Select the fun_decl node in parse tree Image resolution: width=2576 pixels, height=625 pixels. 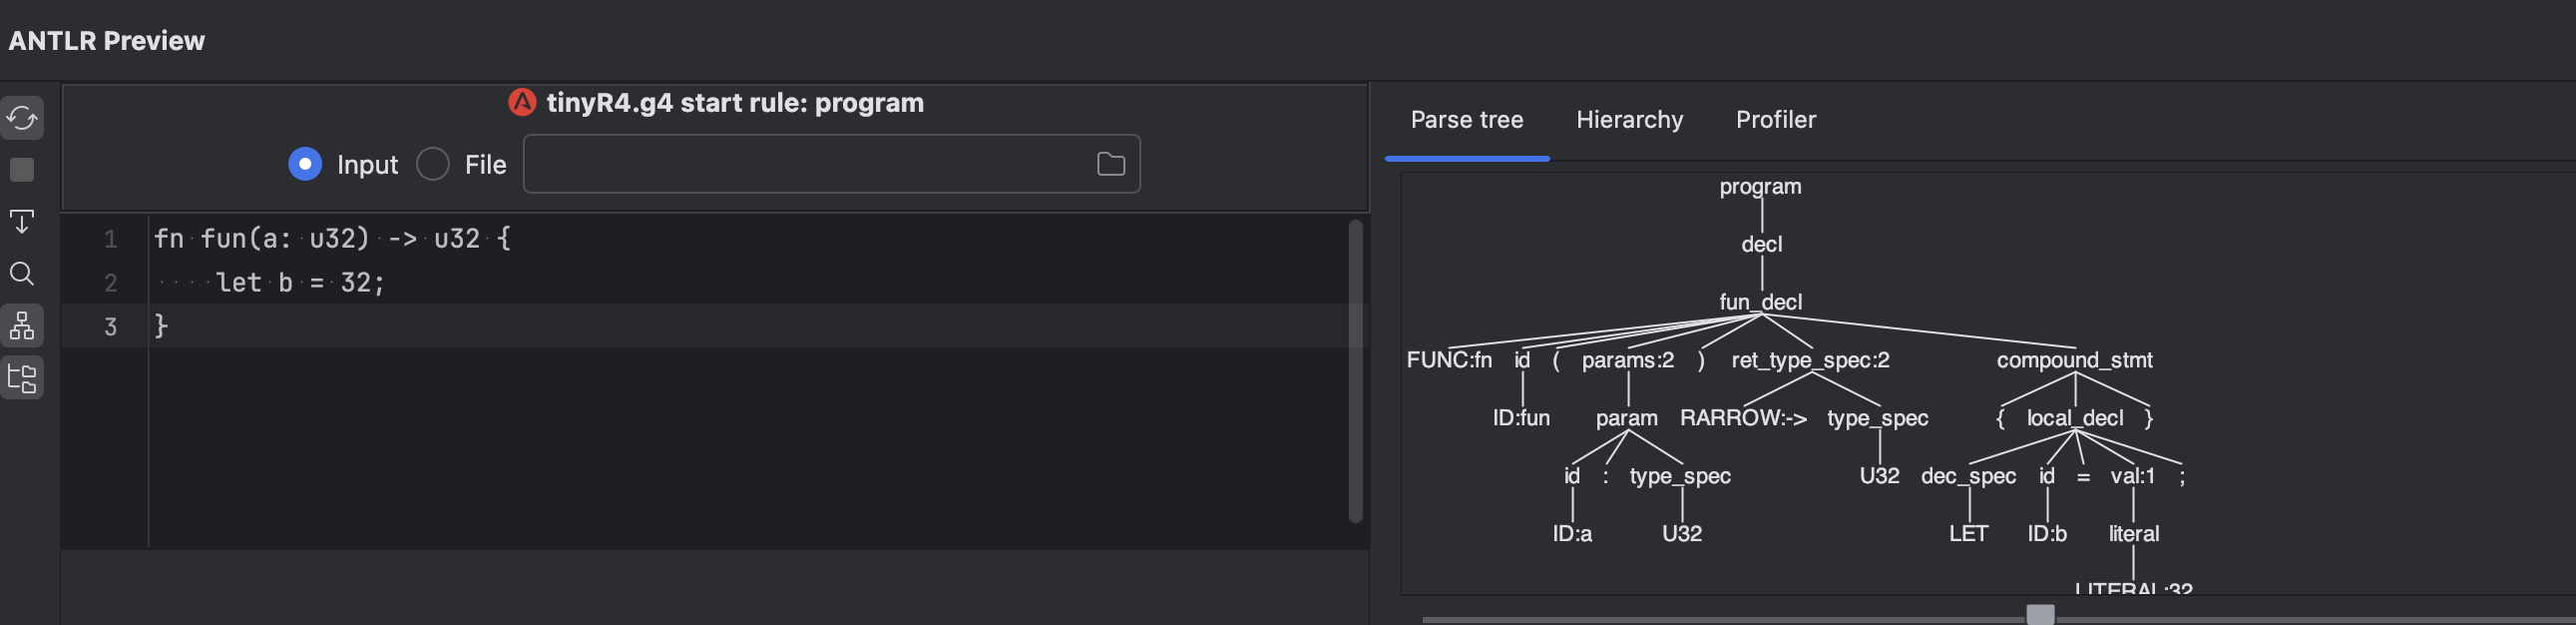(x=1760, y=302)
